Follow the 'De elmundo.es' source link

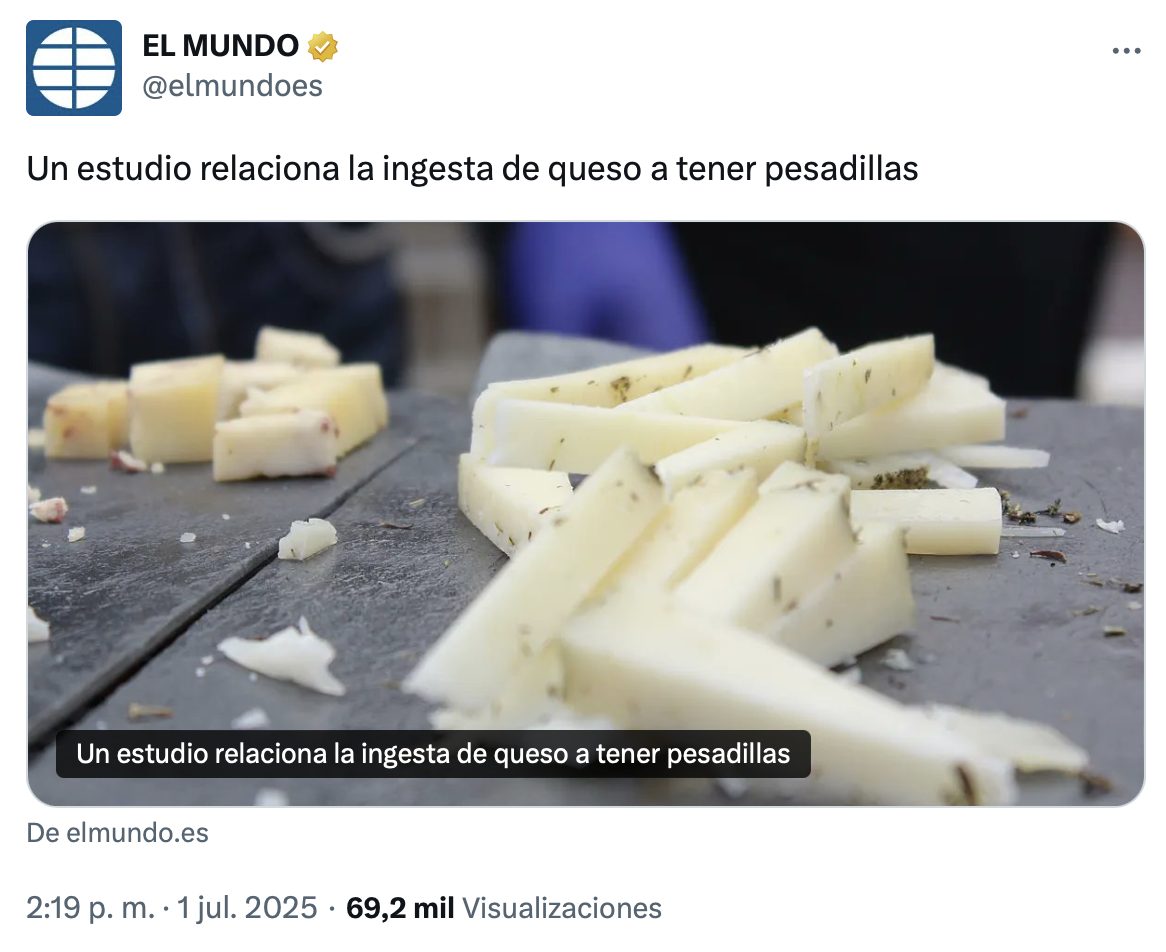click(117, 832)
